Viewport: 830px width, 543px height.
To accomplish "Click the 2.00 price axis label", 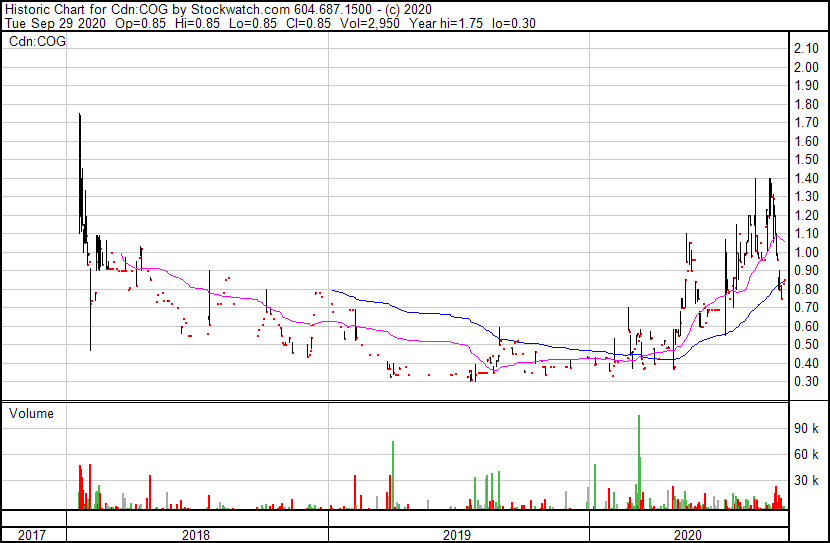I will 806,67.
